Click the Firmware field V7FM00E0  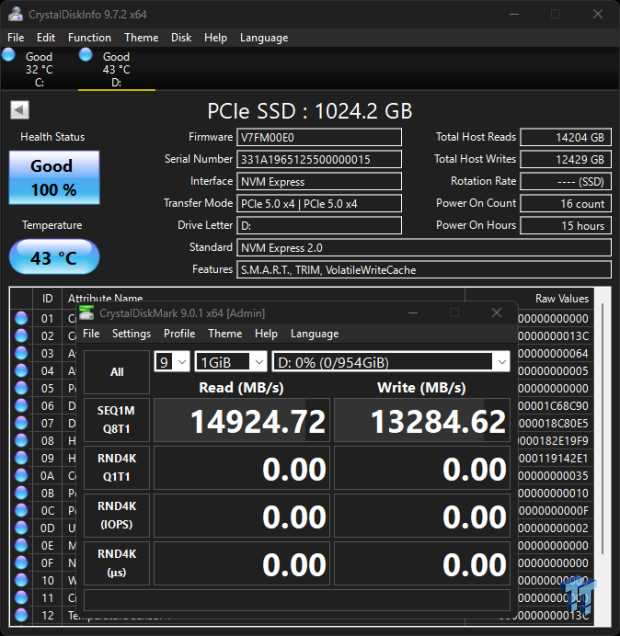(319, 138)
